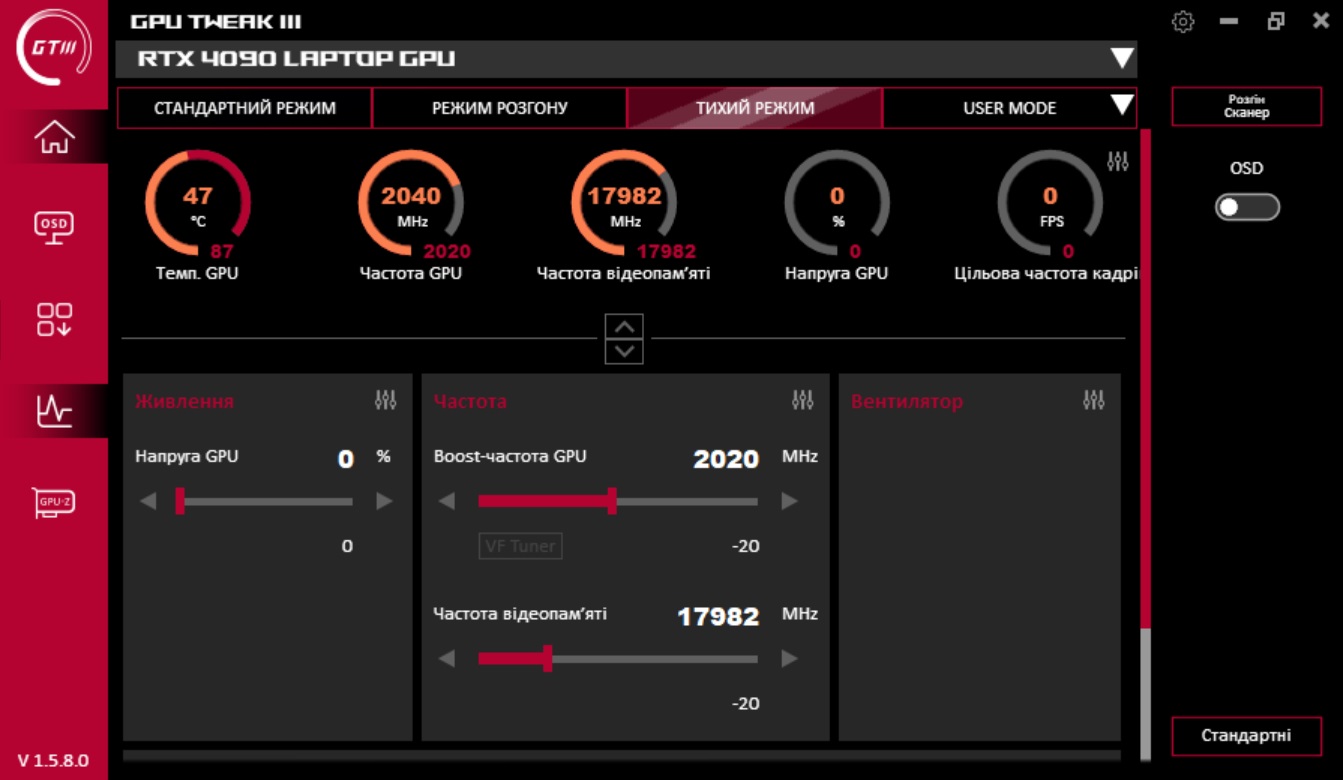This screenshot has width=1343, height=780.
Task: Open Вентилятор panel settings sliders icon
Action: (x=1094, y=400)
